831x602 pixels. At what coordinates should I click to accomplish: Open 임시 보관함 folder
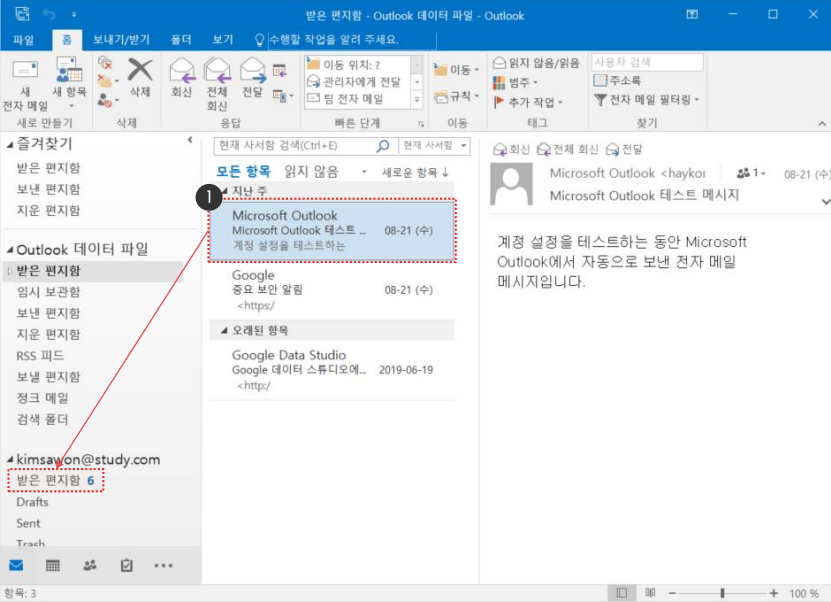tap(48, 292)
